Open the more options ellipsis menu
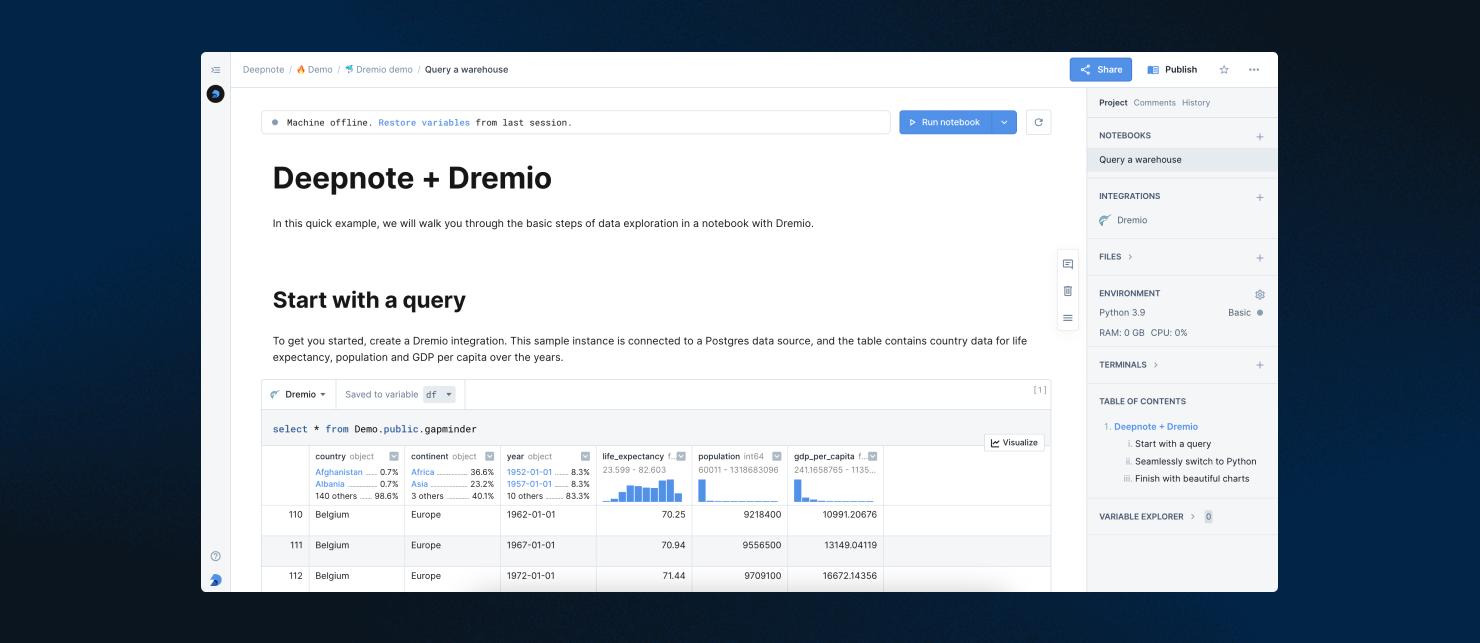The width and height of the screenshot is (1480, 643). (x=1254, y=70)
